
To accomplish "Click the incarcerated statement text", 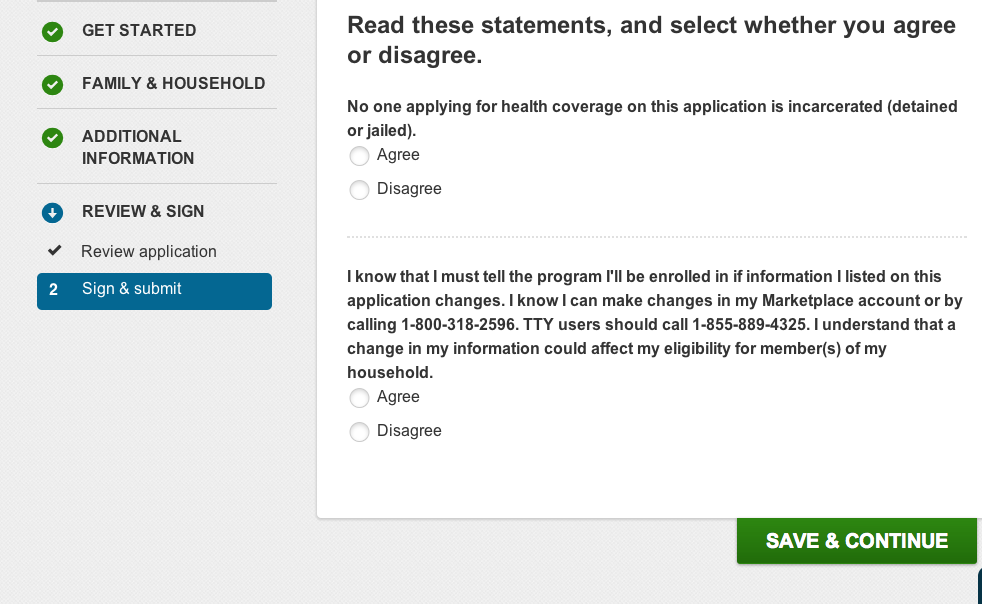I will pyautogui.click(x=652, y=118).
